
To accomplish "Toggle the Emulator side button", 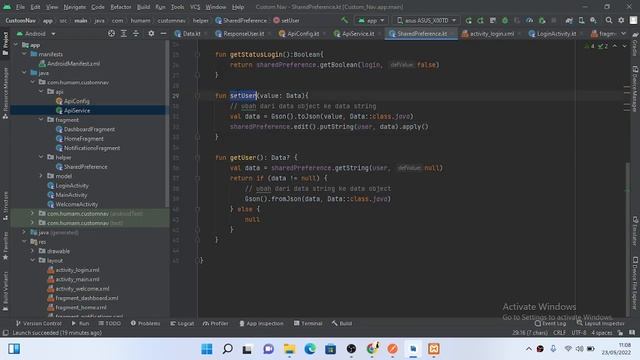I will 635,231.
